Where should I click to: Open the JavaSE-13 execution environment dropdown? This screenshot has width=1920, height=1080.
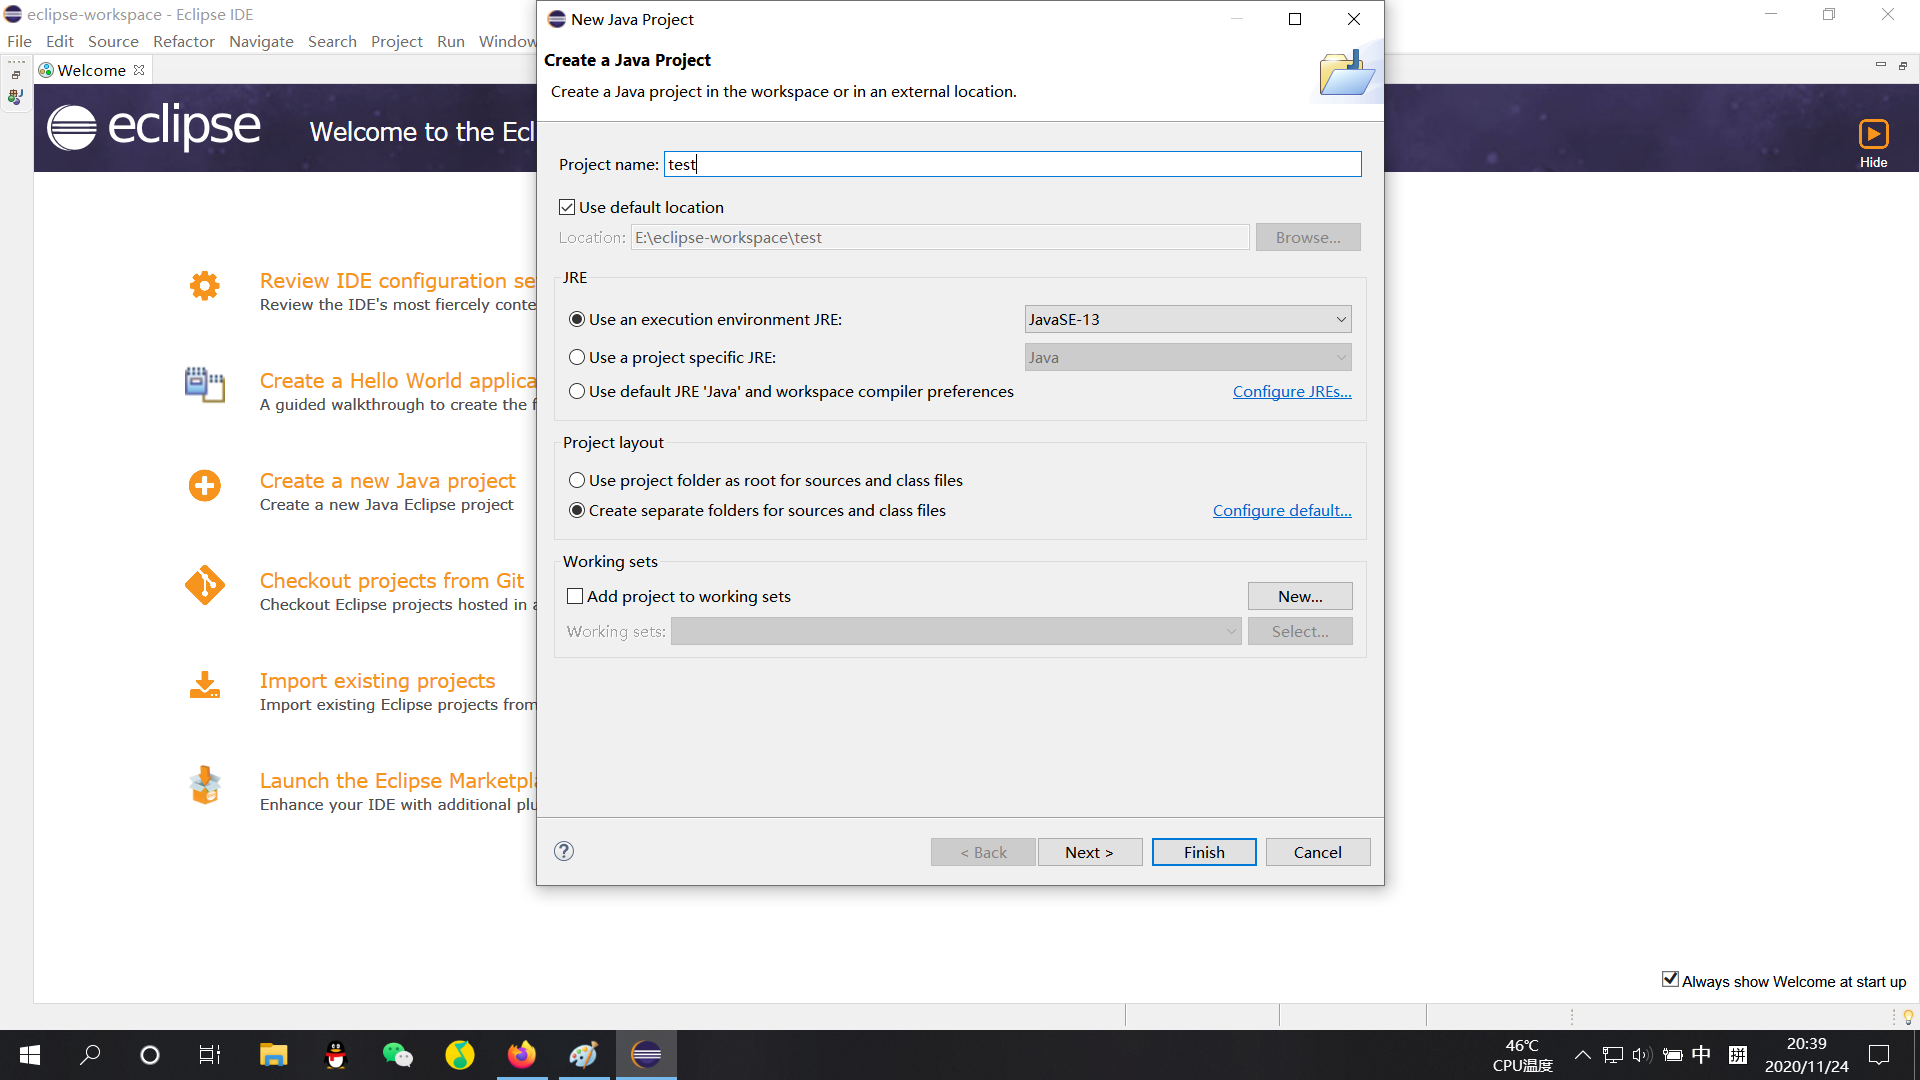point(1187,319)
